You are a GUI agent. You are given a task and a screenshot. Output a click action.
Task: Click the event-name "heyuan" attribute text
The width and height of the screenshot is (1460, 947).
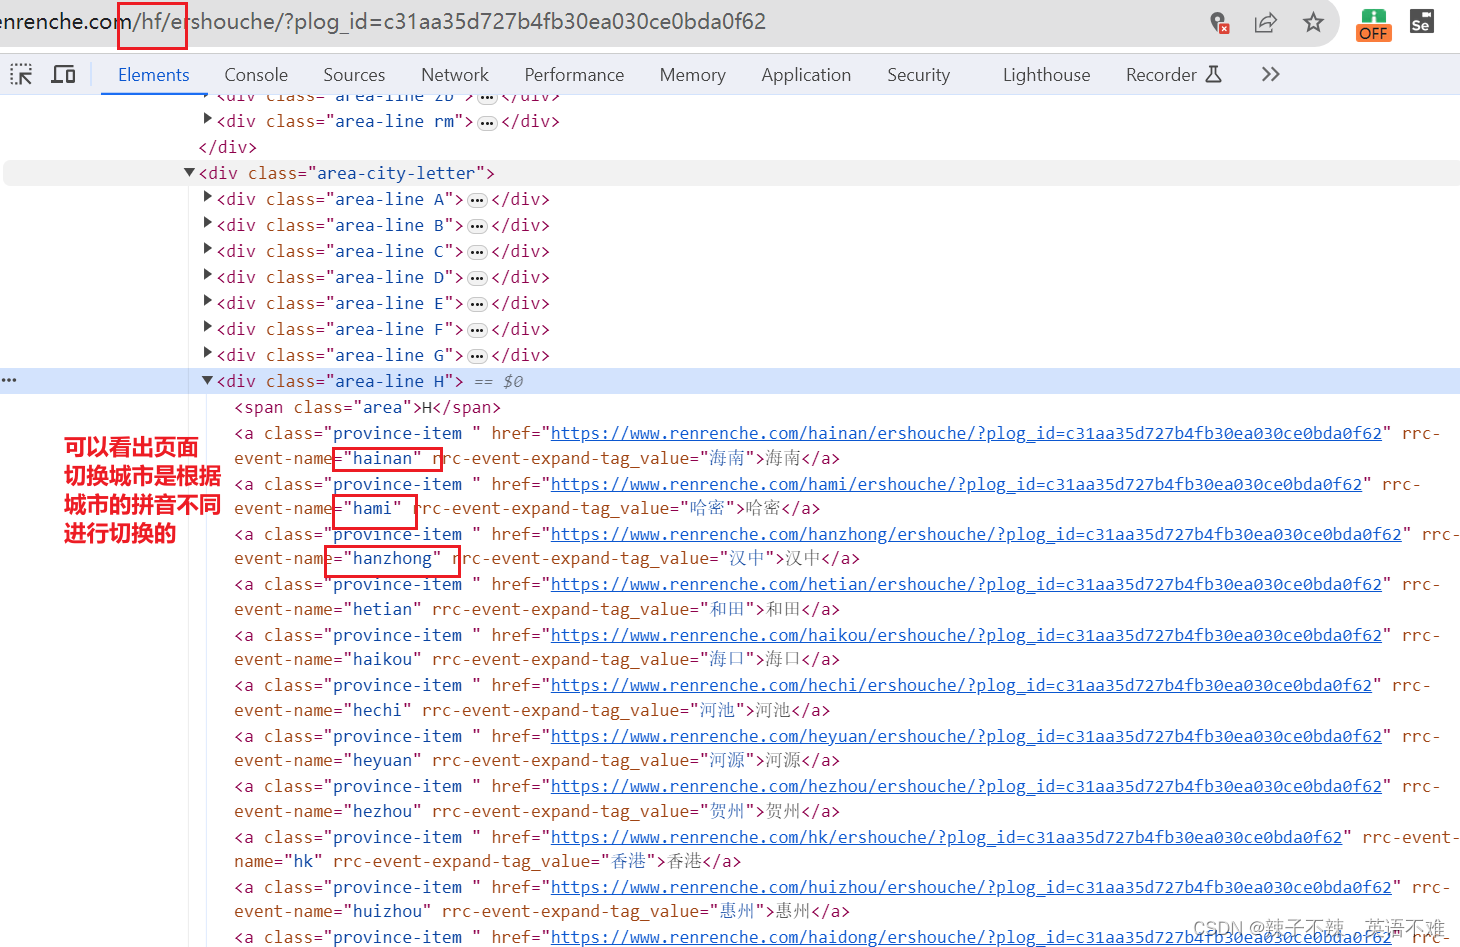[328, 760]
